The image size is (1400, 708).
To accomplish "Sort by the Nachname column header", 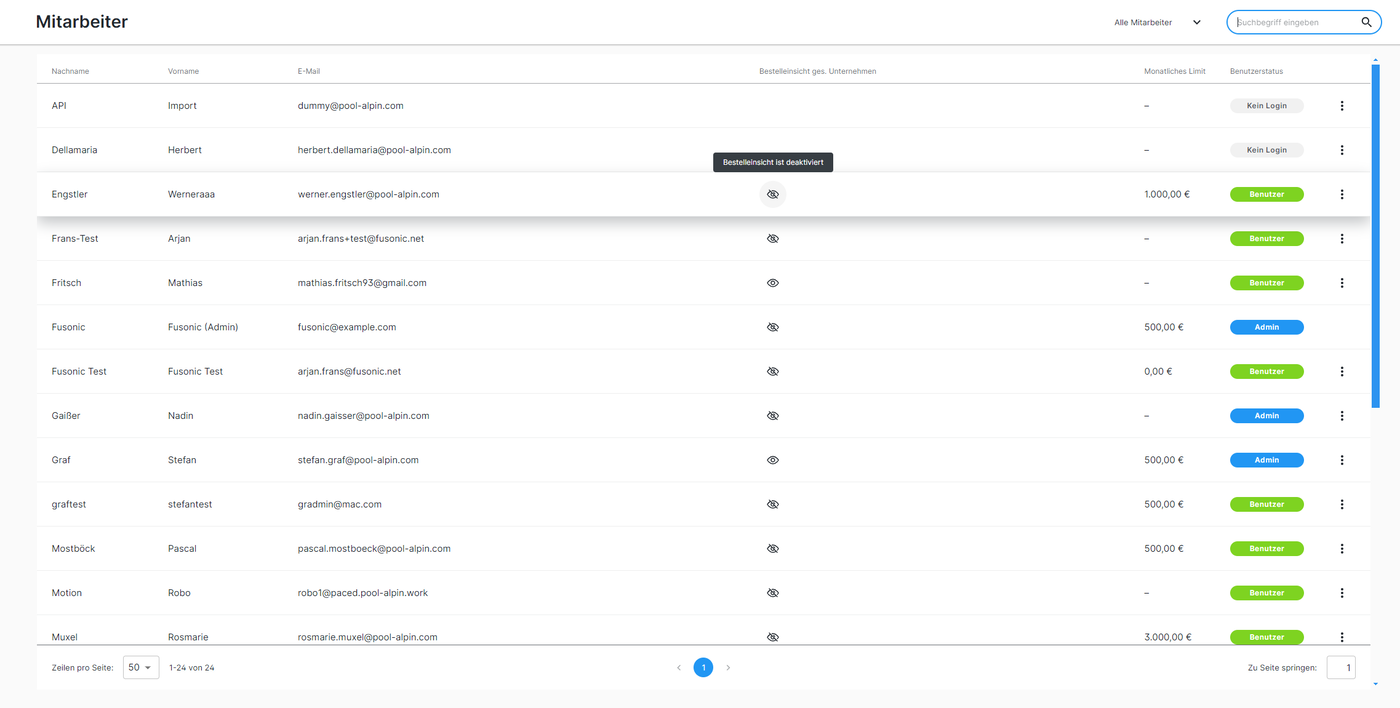I will pyautogui.click(x=70, y=71).
